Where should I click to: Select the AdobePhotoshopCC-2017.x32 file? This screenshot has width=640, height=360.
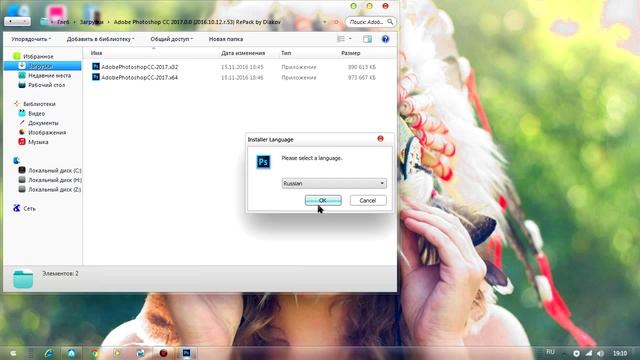(x=140, y=67)
